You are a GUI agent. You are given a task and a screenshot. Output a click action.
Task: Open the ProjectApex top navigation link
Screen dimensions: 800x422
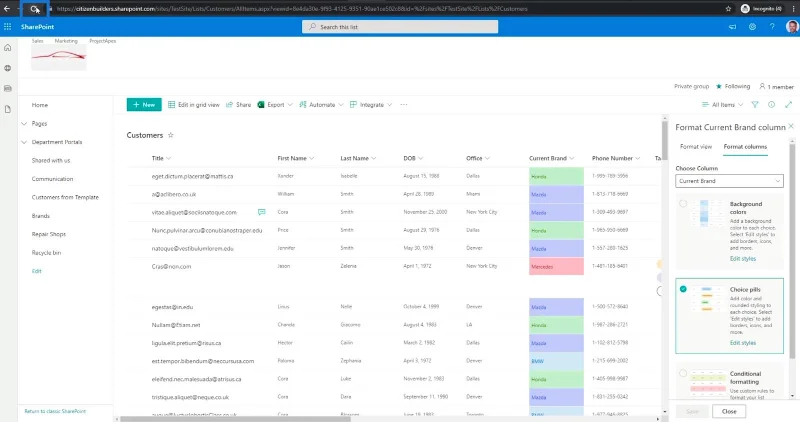tap(103, 41)
